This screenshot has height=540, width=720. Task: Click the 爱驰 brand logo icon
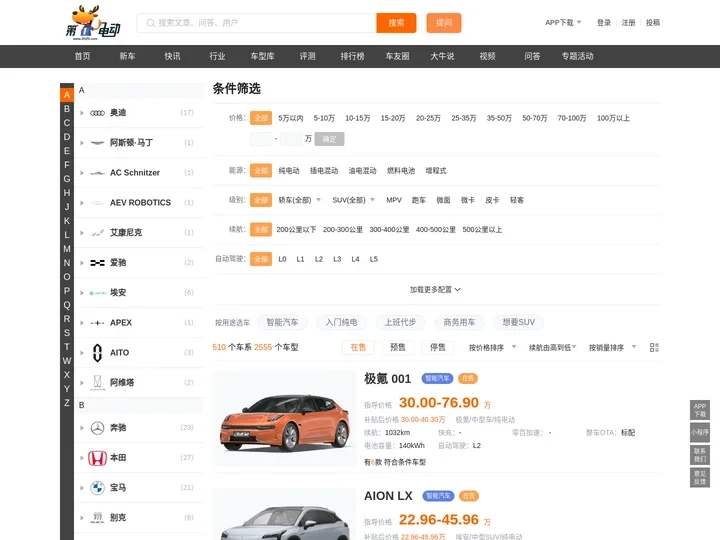pos(97,263)
